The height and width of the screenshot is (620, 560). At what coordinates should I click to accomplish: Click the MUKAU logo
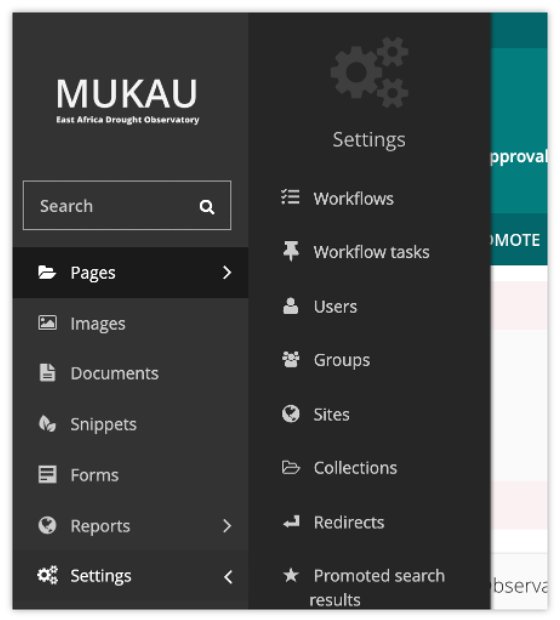(x=127, y=101)
